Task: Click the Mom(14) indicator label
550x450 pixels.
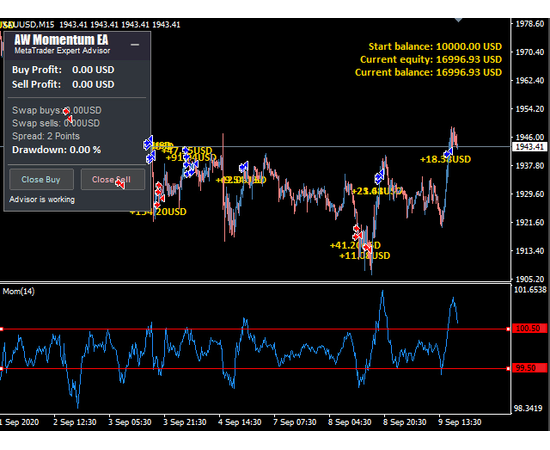Action: 19,291
